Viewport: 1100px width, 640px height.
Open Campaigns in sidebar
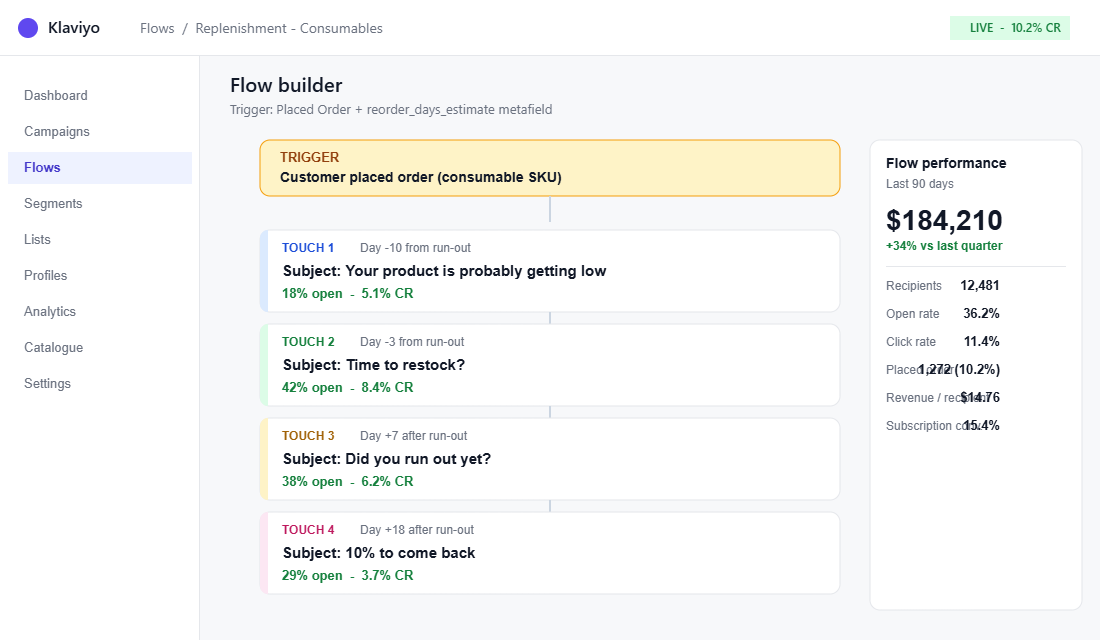pos(100,131)
